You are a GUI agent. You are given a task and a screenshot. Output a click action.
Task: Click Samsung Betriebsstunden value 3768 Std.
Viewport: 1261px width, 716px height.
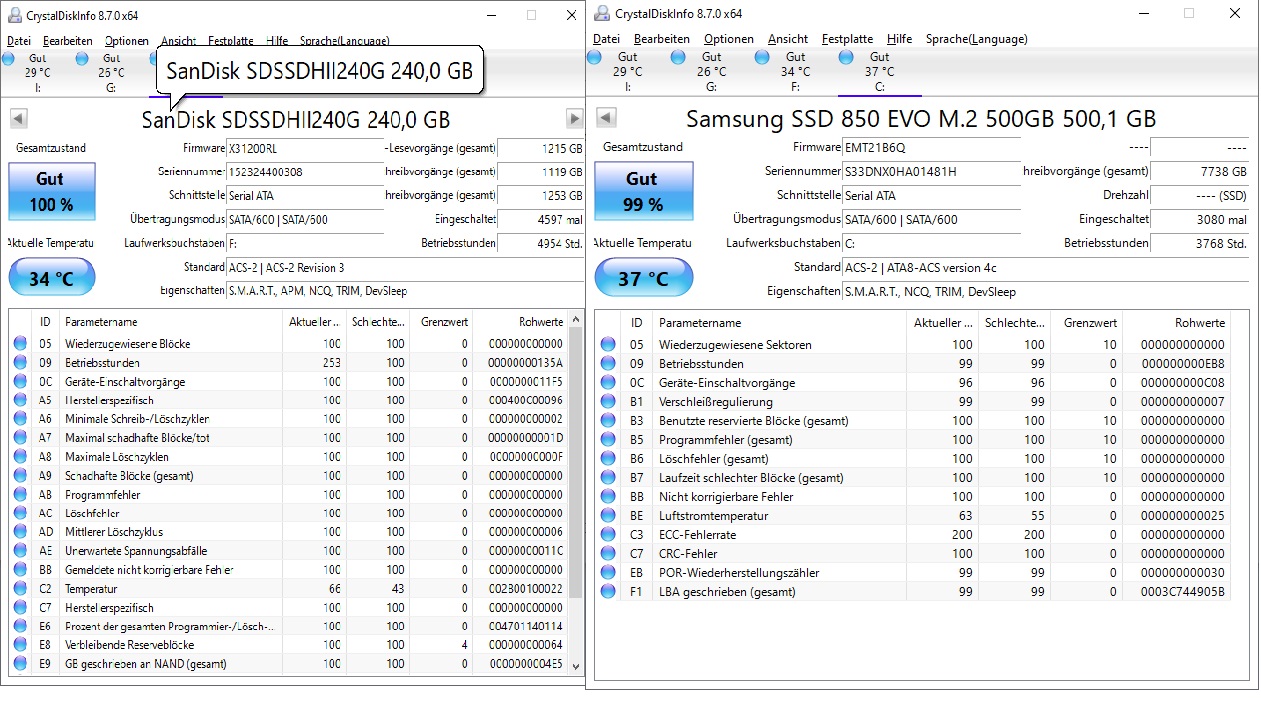coord(1199,243)
